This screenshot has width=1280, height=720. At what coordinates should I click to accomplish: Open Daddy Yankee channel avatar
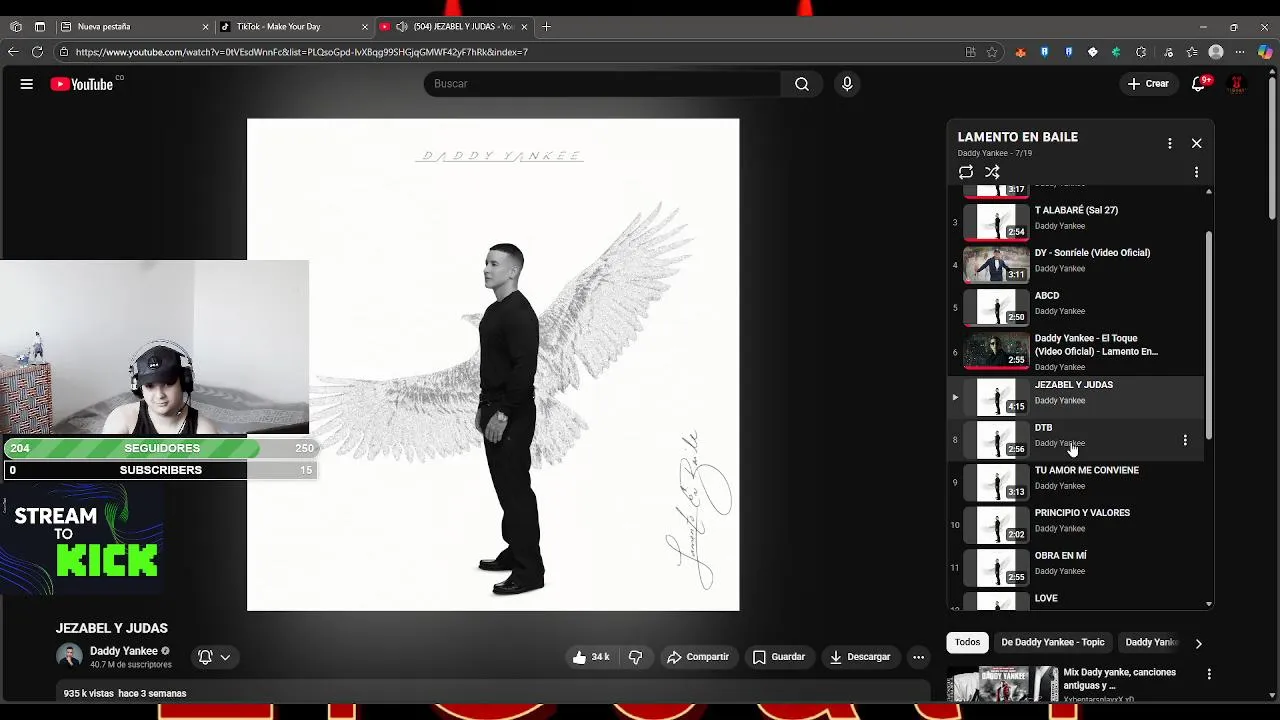[x=69, y=657]
